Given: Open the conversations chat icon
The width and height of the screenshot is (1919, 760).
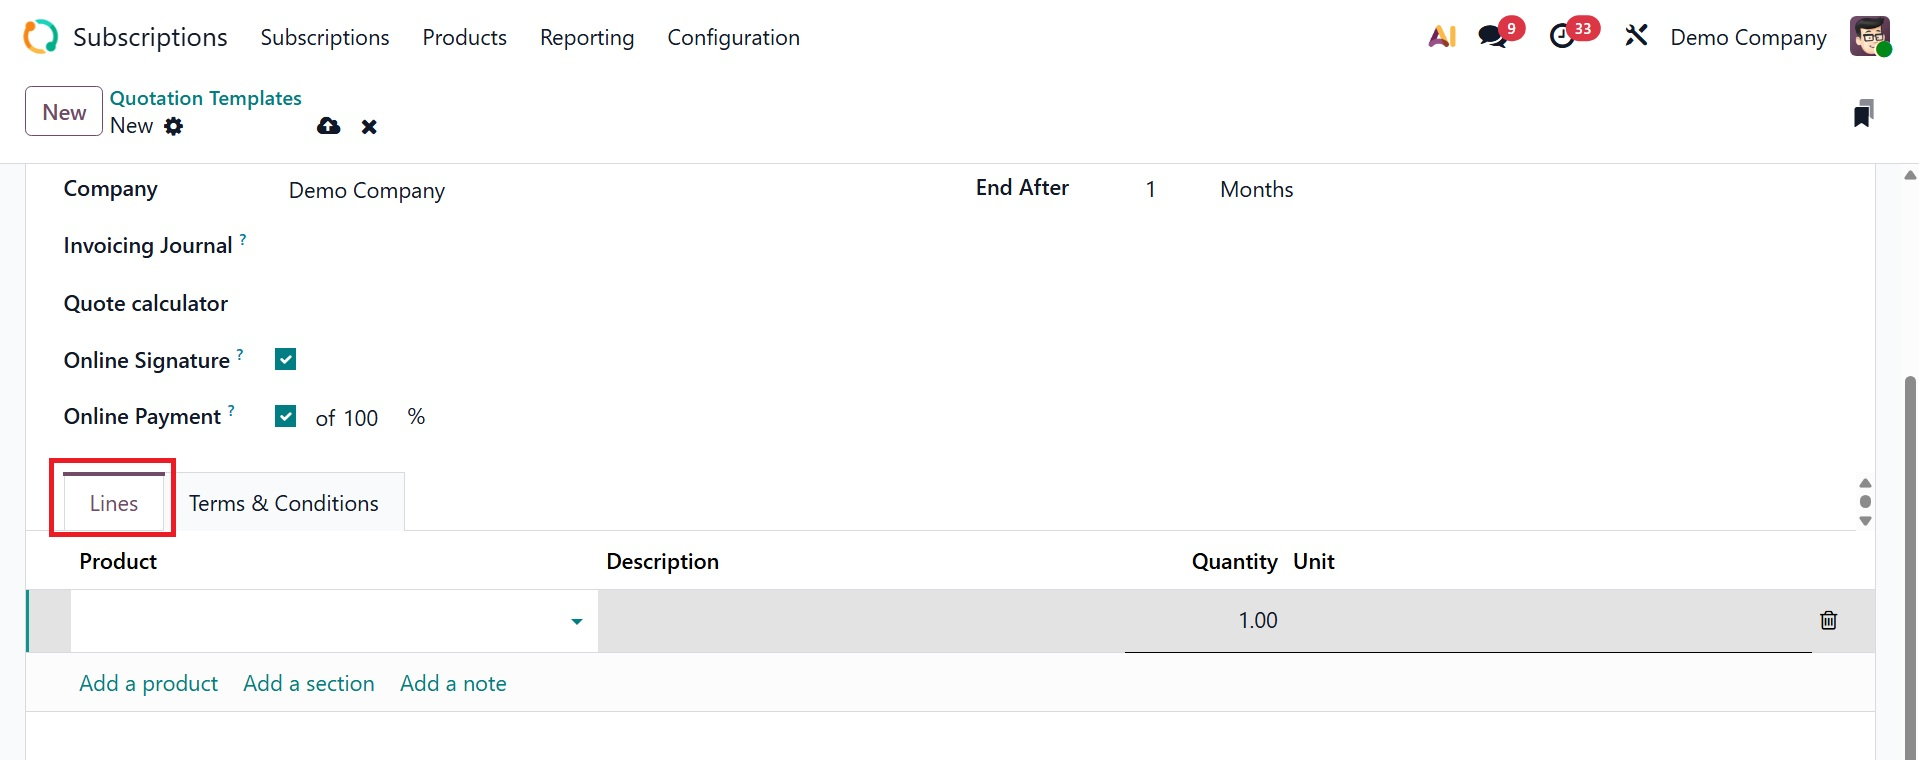Looking at the screenshot, I should click(x=1493, y=37).
